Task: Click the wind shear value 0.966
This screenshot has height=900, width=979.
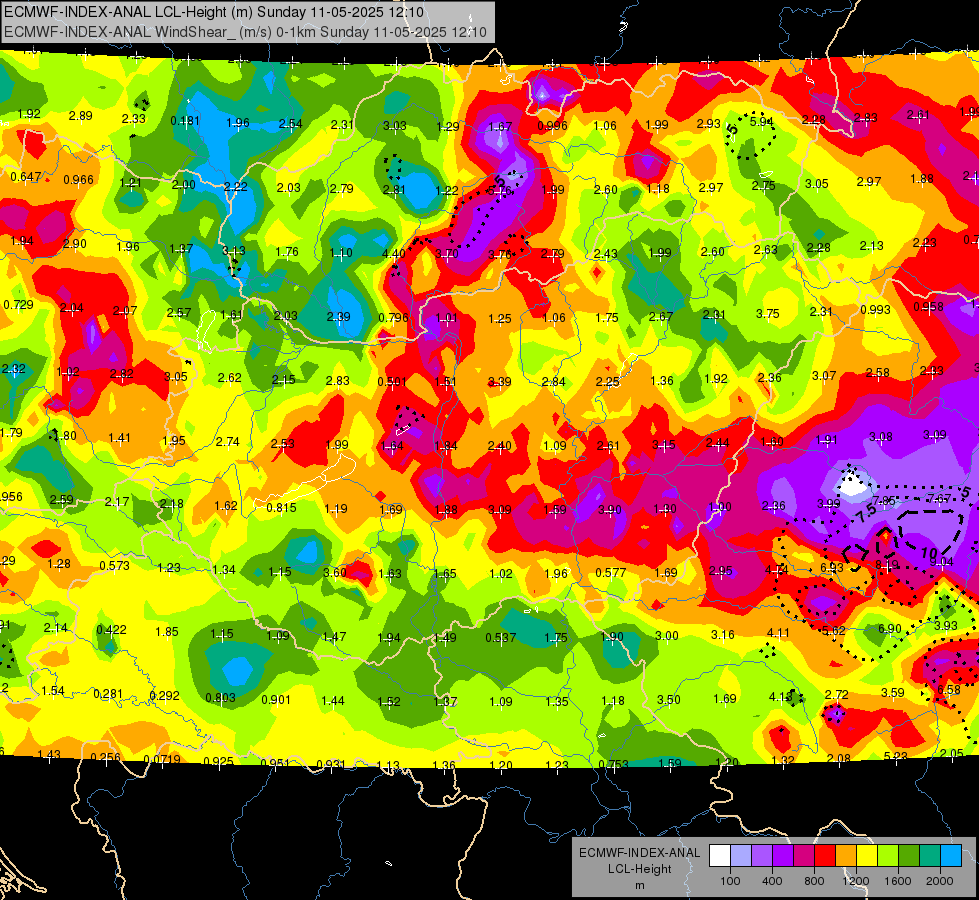Action: [79, 180]
